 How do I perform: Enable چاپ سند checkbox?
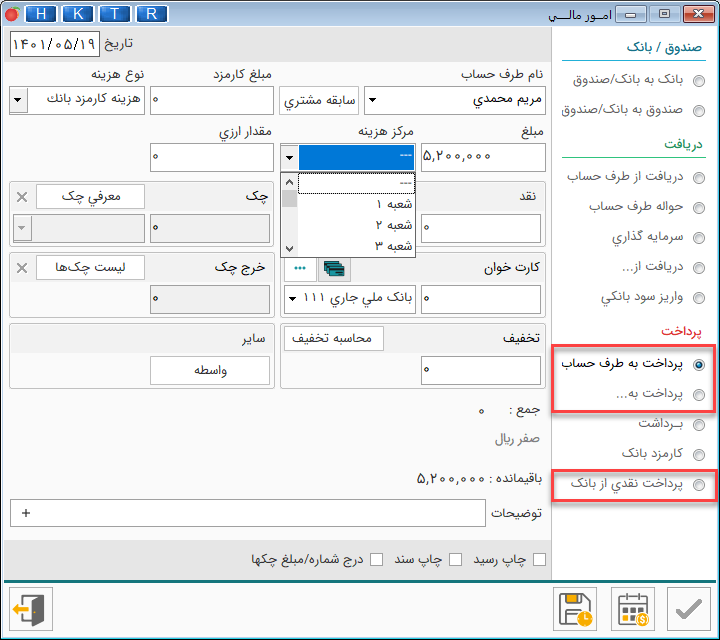click(x=456, y=560)
